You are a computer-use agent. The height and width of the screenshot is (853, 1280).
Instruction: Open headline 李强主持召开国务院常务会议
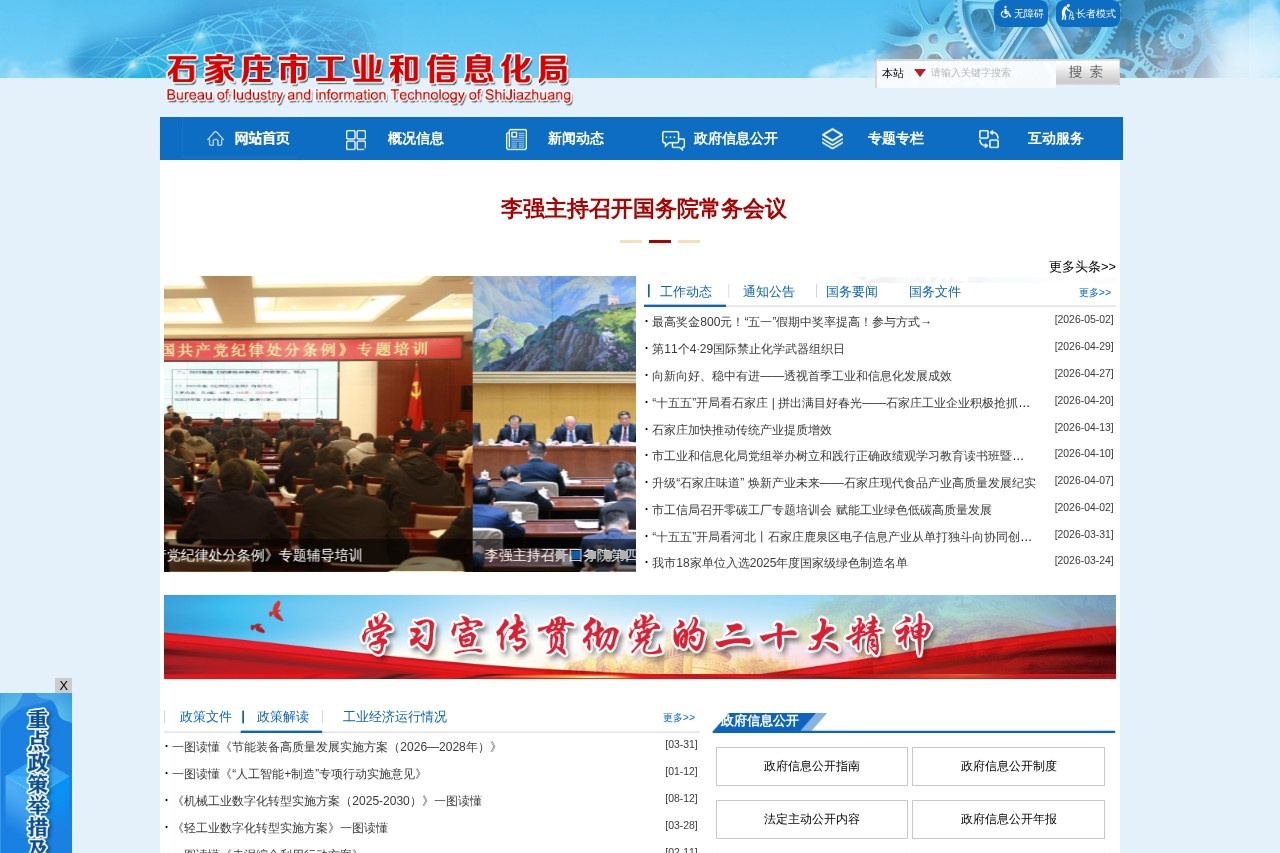coord(643,209)
